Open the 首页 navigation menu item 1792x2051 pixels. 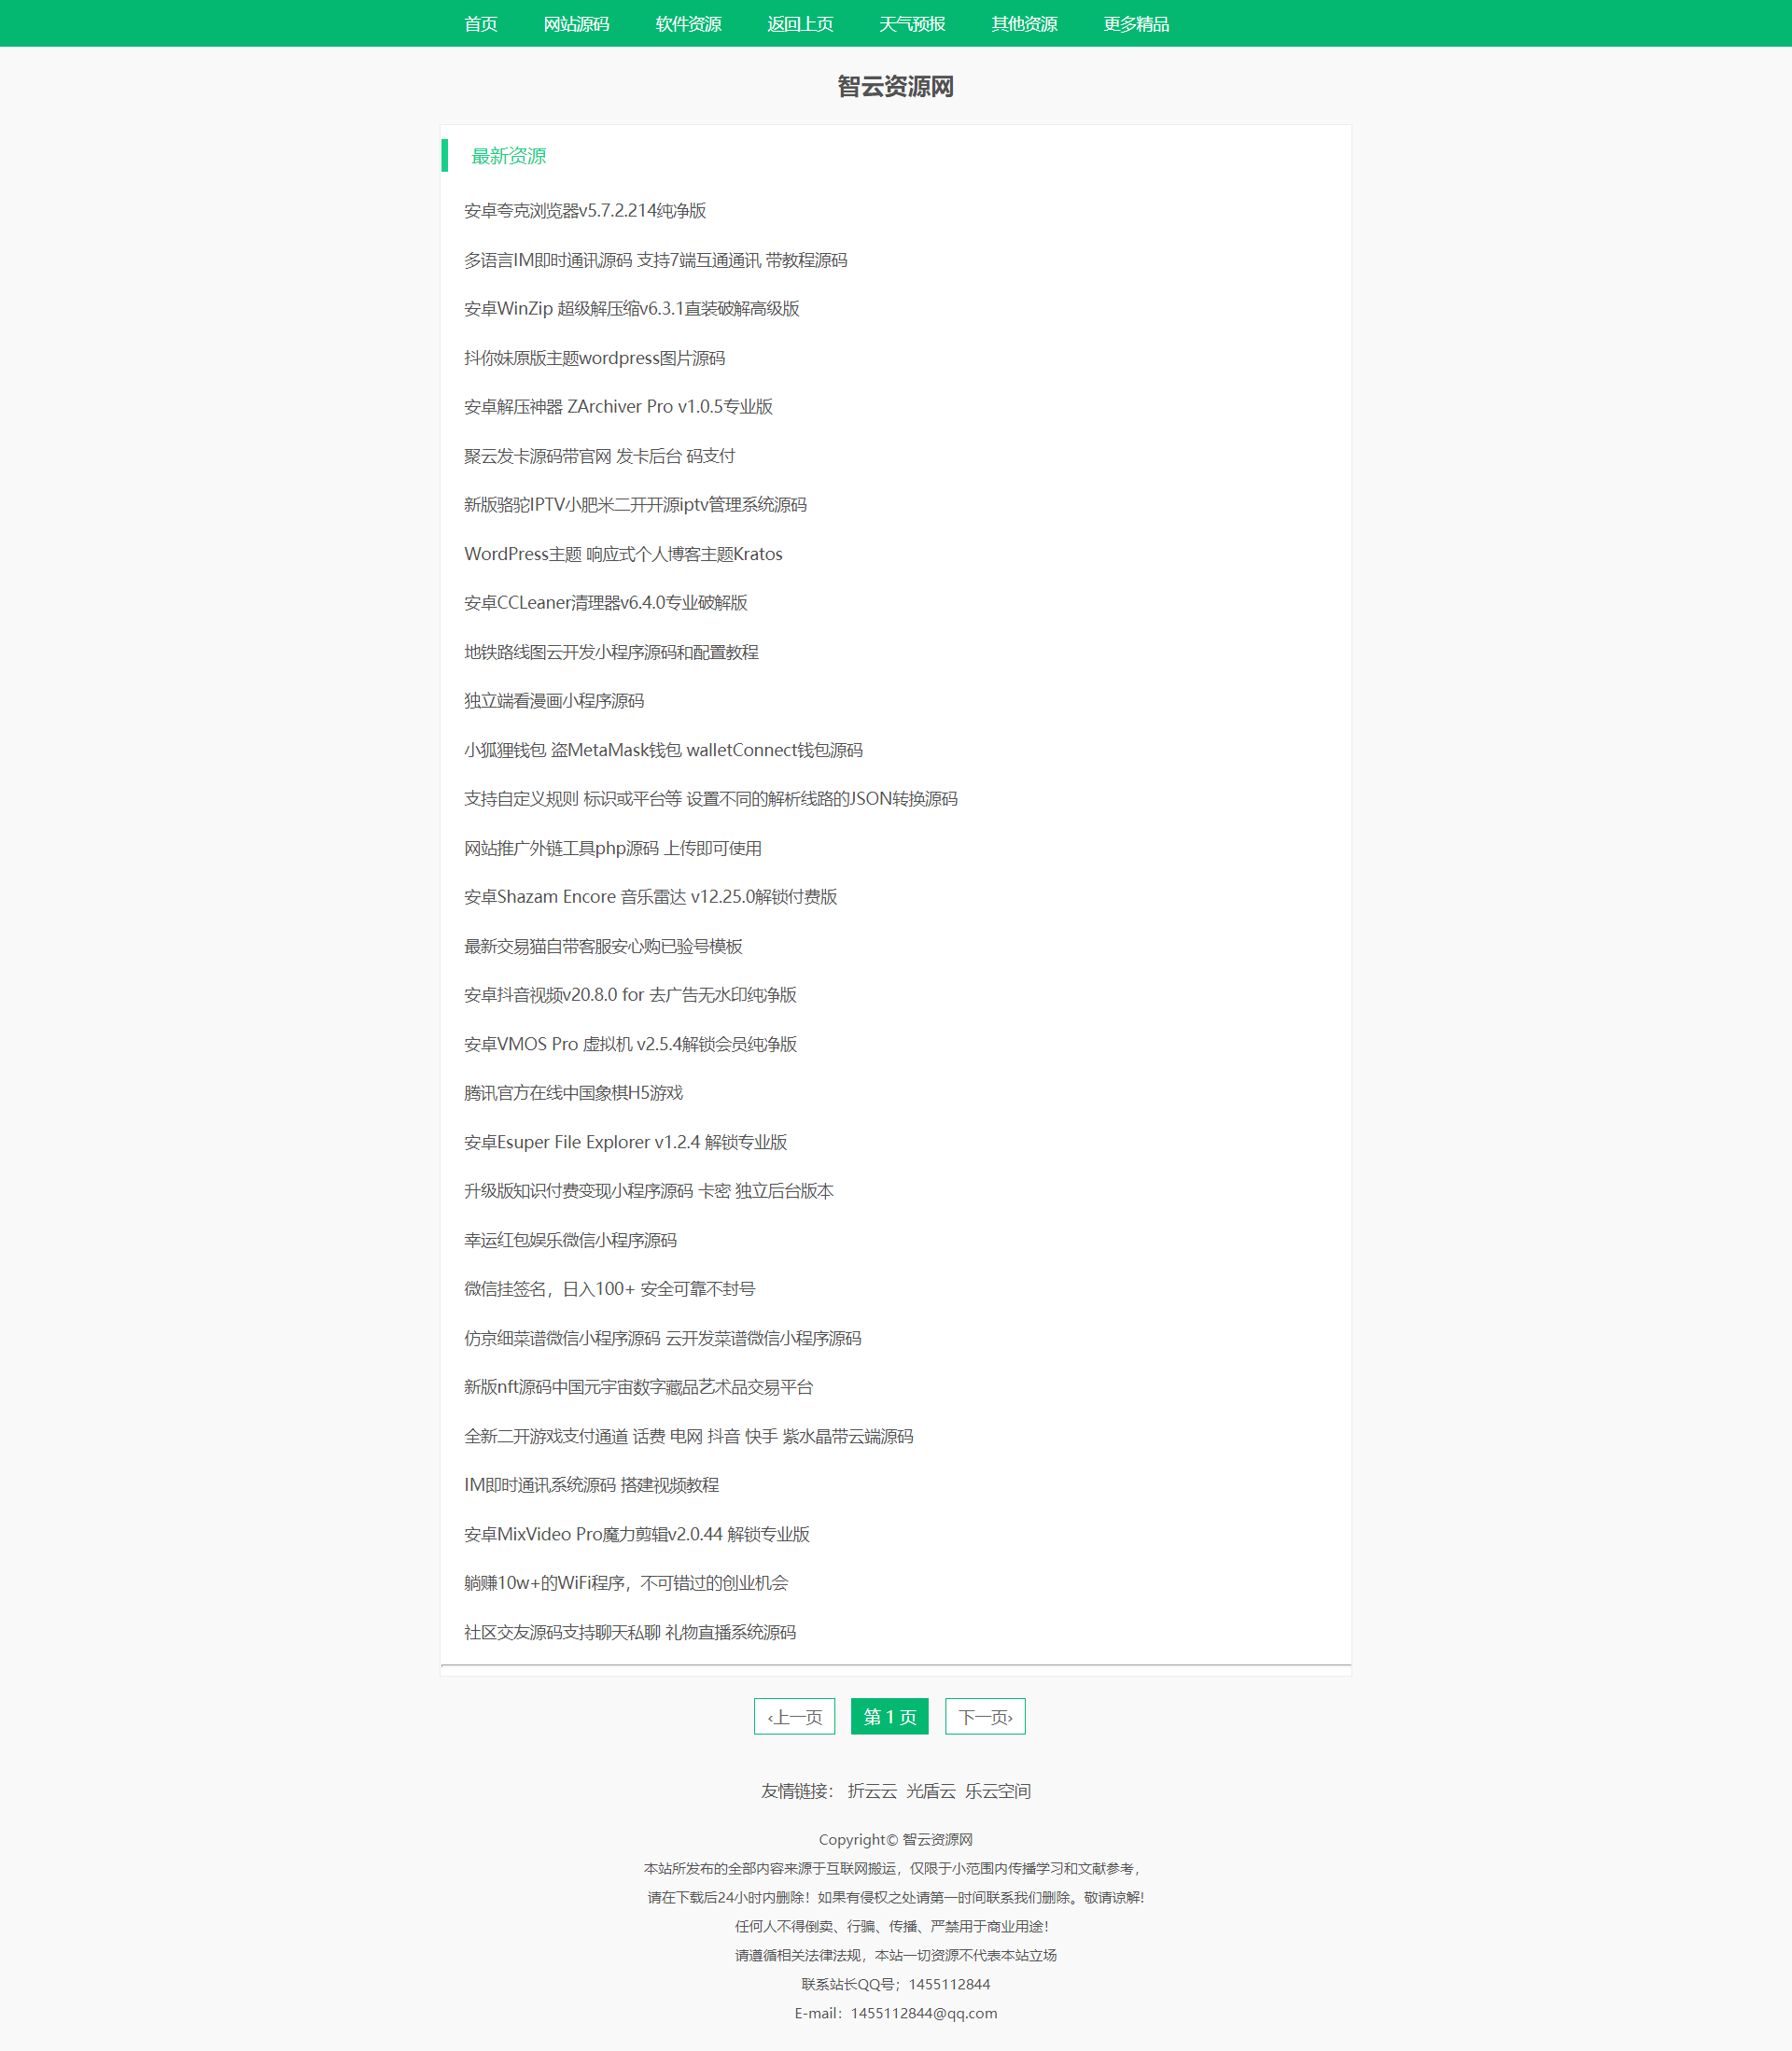click(482, 24)
